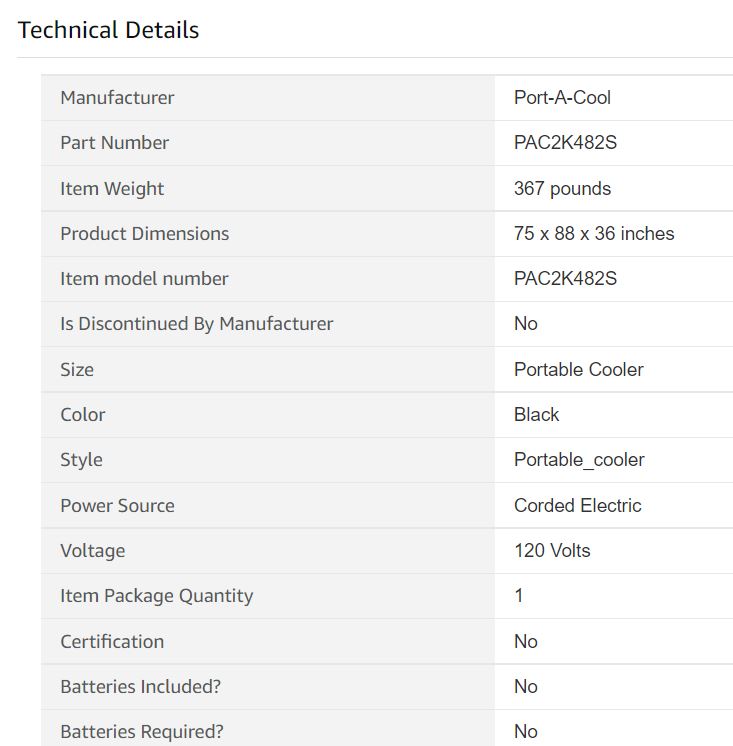
Task: Click the Item Package Quantity label
Action: [x=156, y=596]
